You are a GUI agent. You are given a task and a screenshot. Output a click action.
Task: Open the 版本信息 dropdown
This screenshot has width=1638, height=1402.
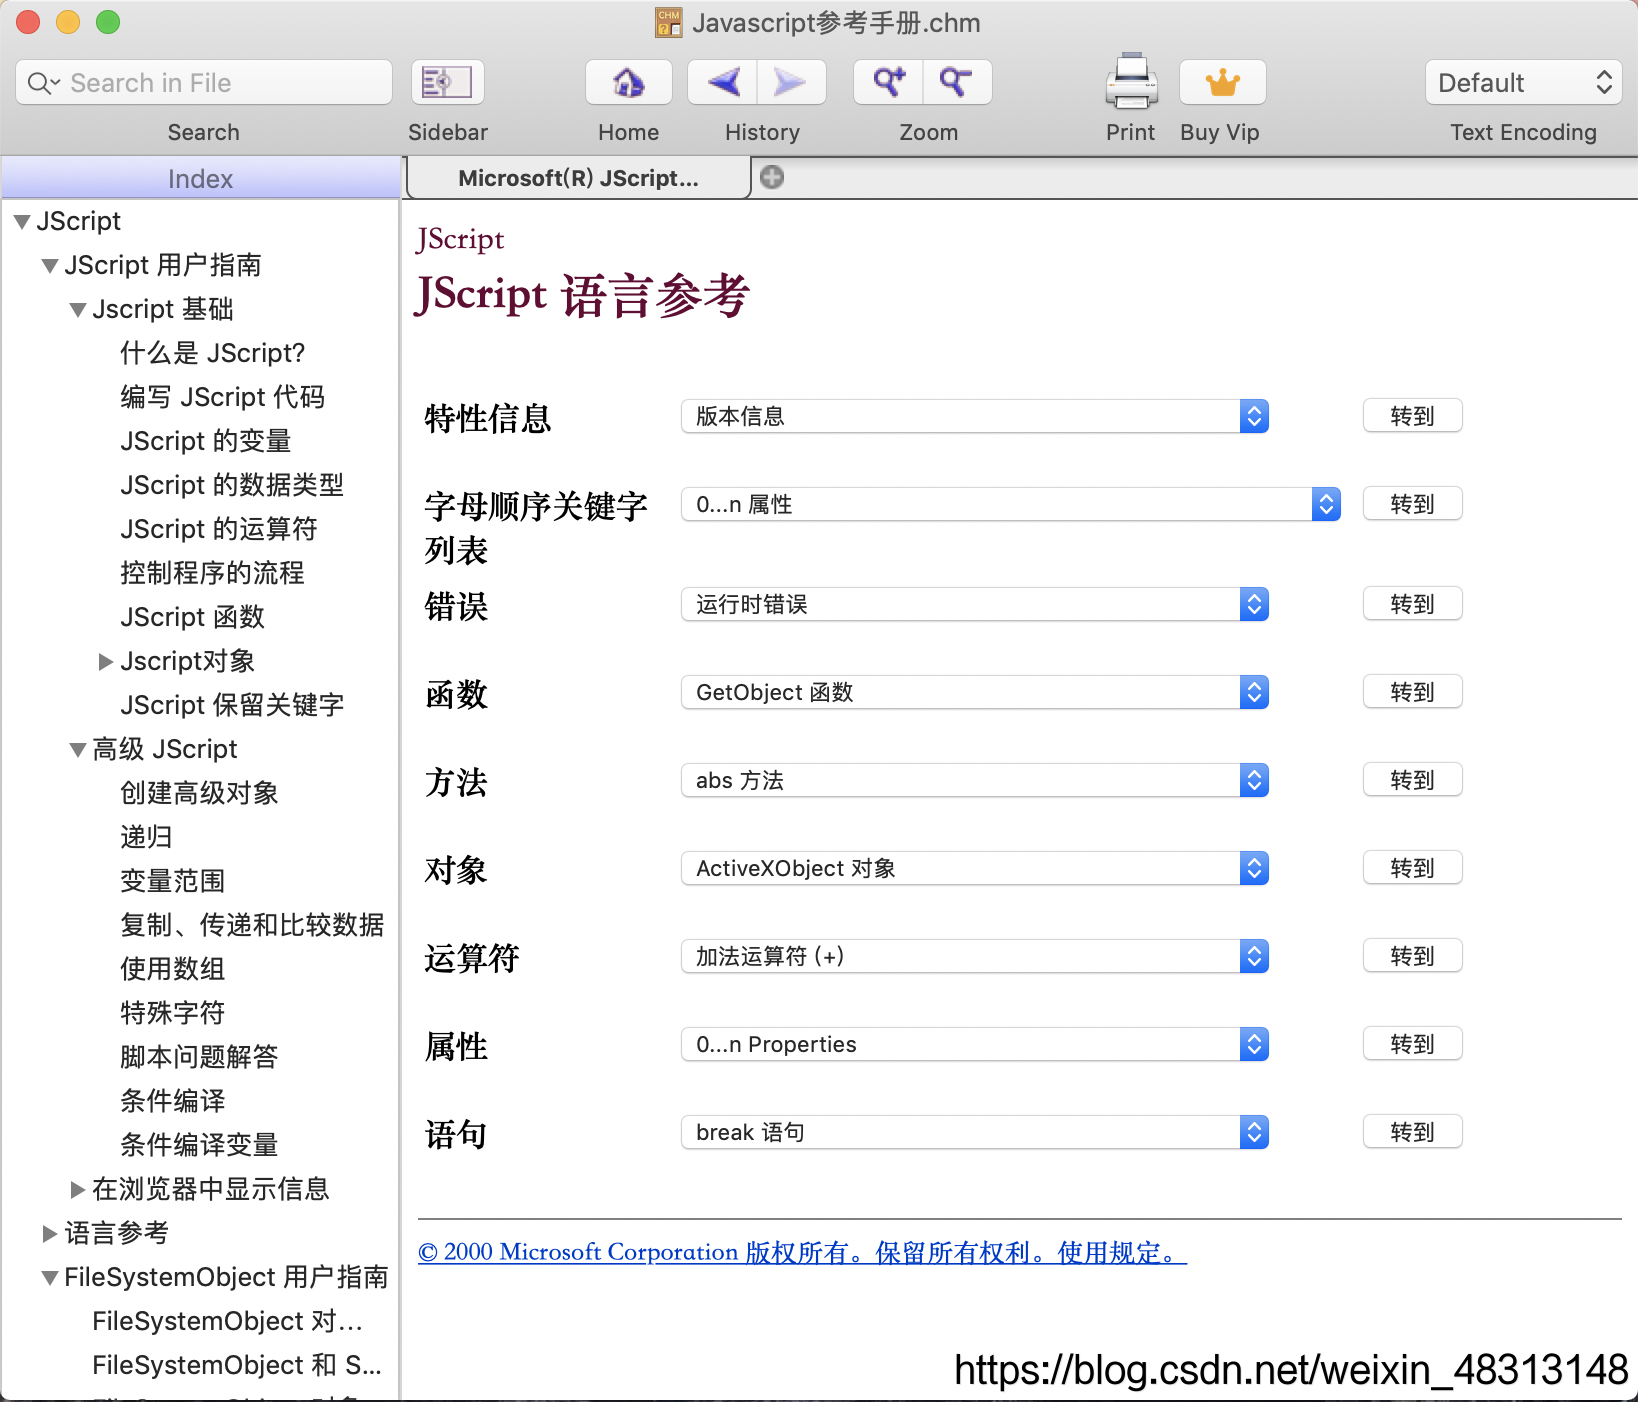(x=975, y=416)
